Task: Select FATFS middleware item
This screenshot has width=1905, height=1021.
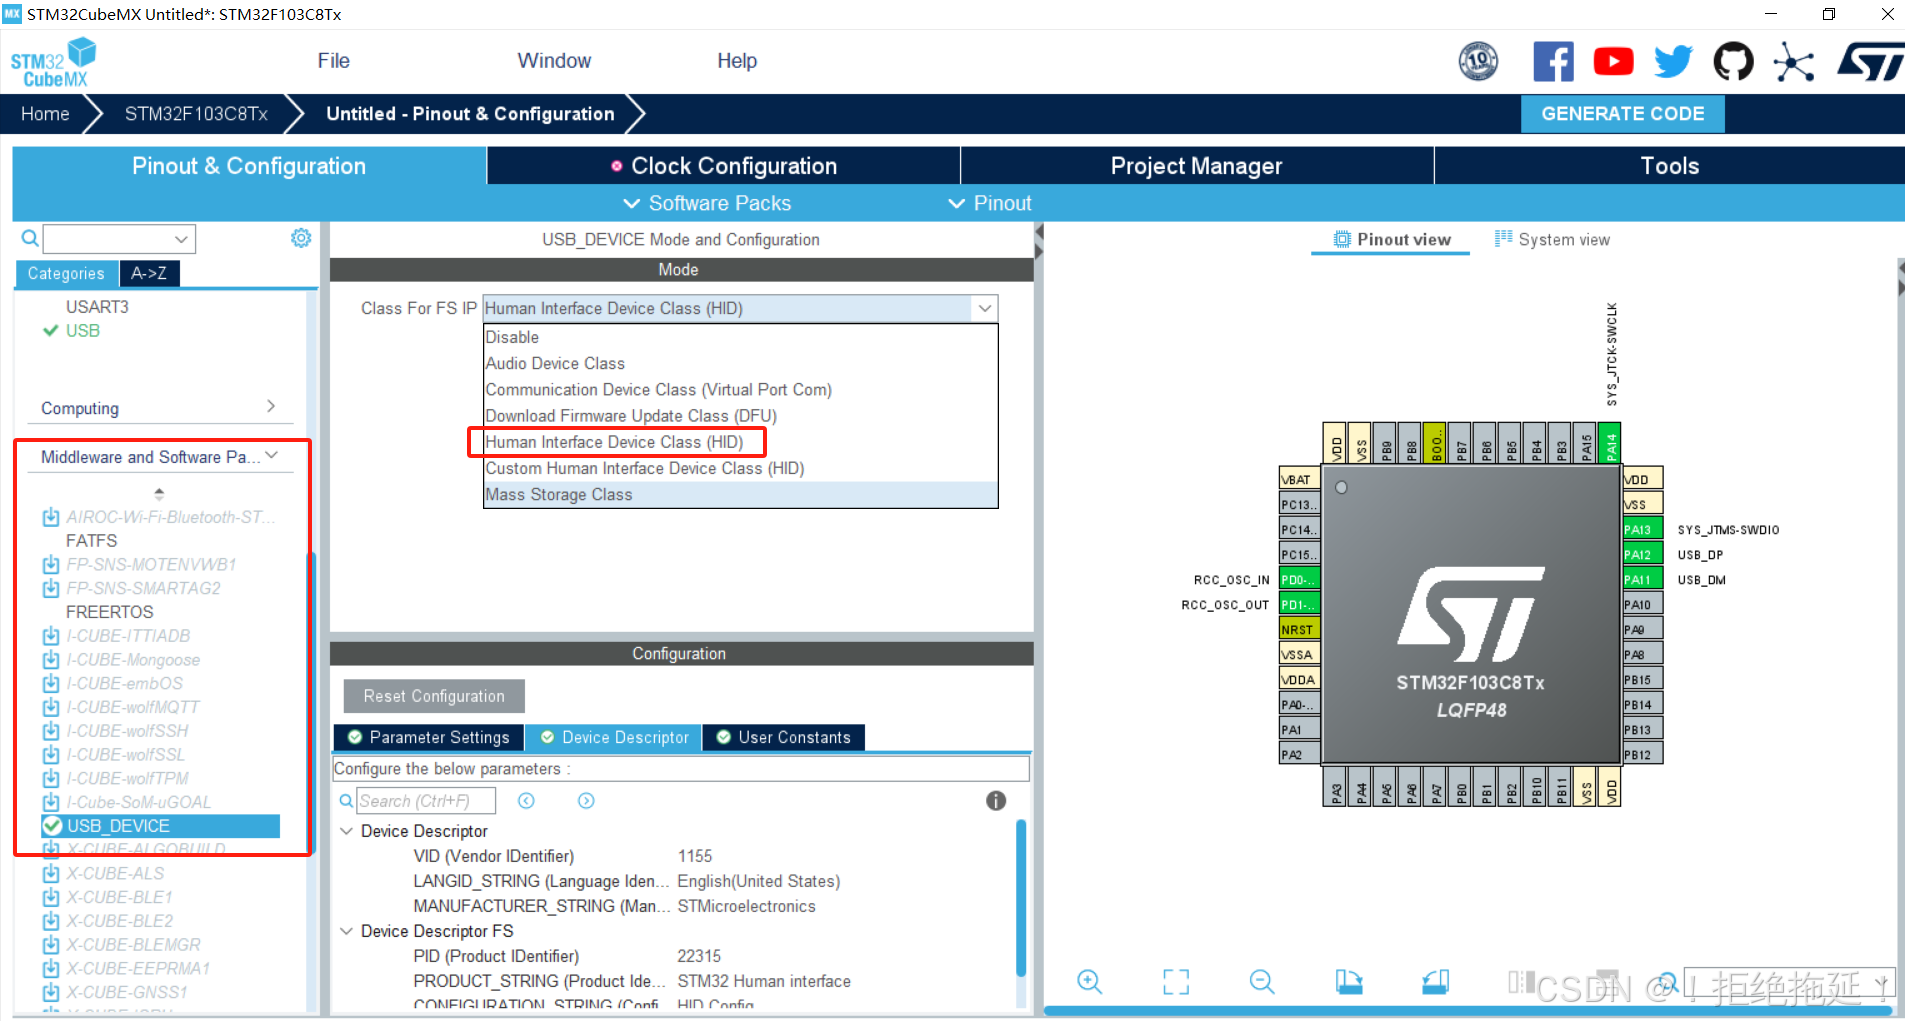Action: (91, 540)
